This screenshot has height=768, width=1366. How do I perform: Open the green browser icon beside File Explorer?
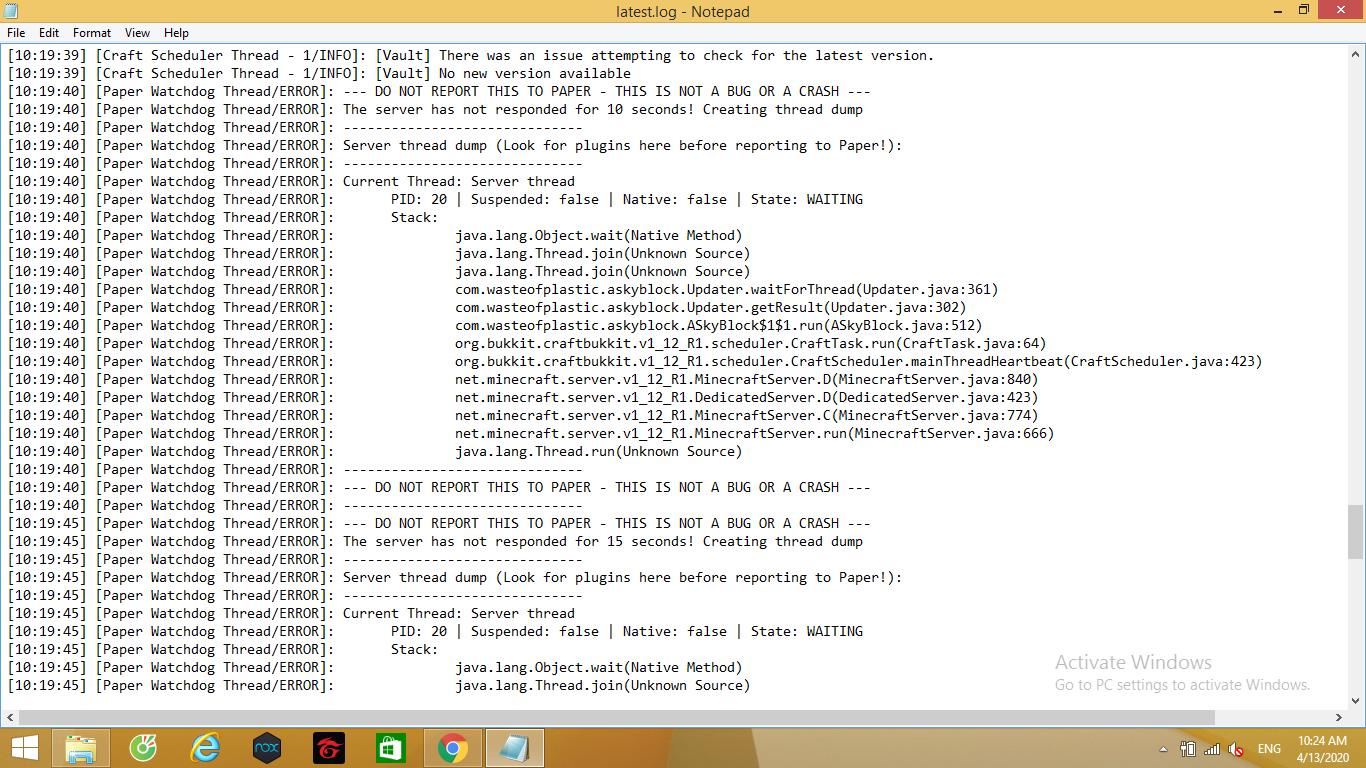point(143,748)
